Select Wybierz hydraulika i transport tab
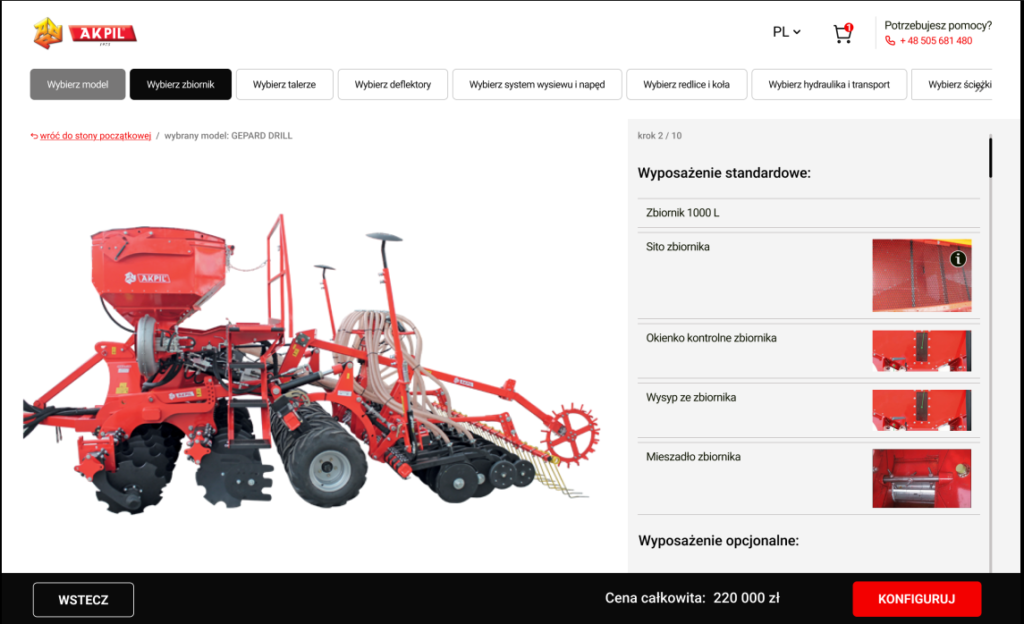 point(829,85)
